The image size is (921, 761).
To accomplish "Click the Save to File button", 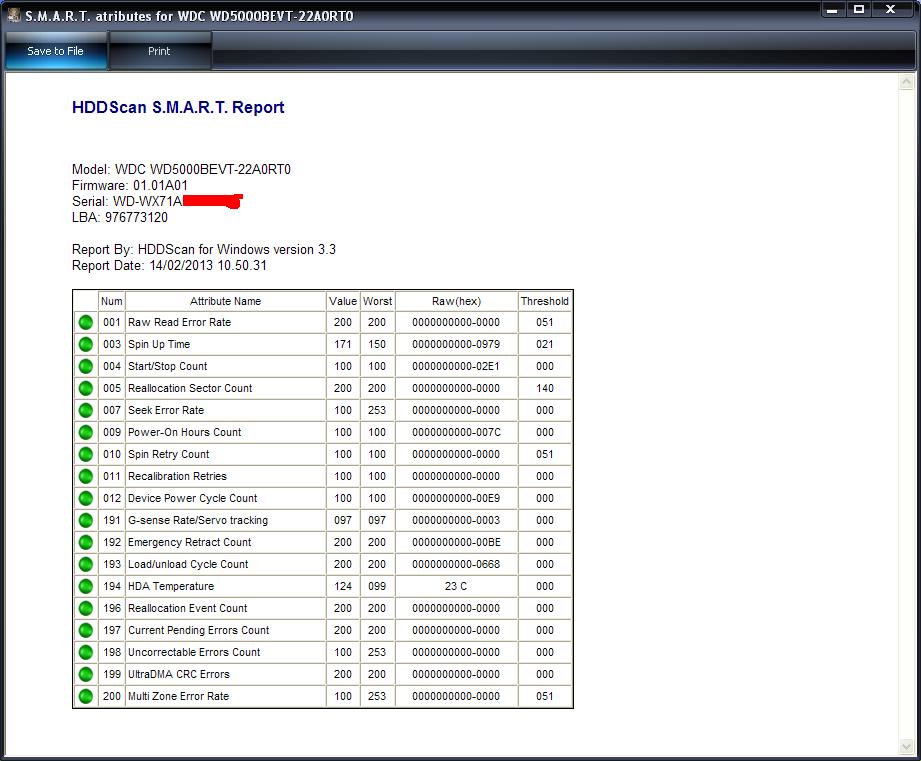I will (56, 51).
